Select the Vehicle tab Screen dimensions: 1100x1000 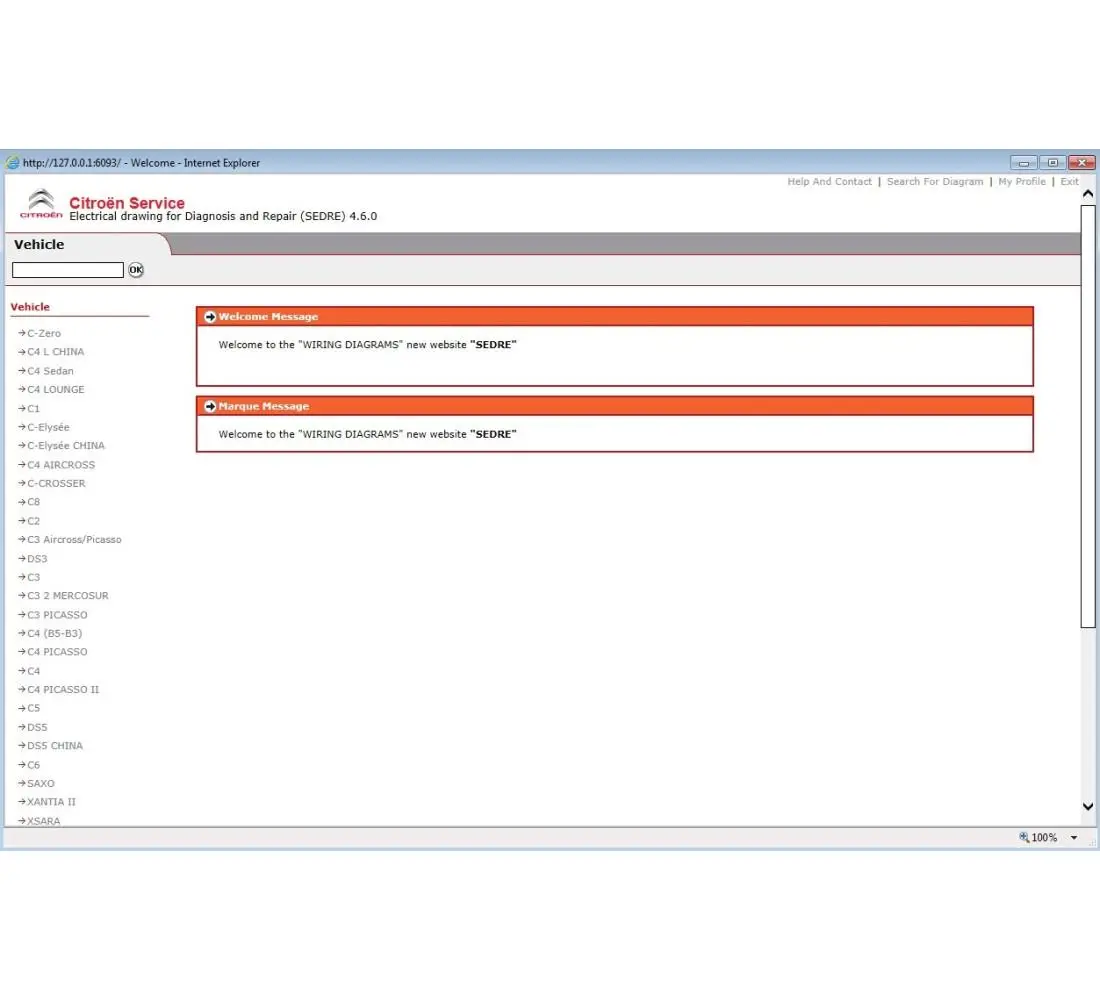[x=39, y=244]
